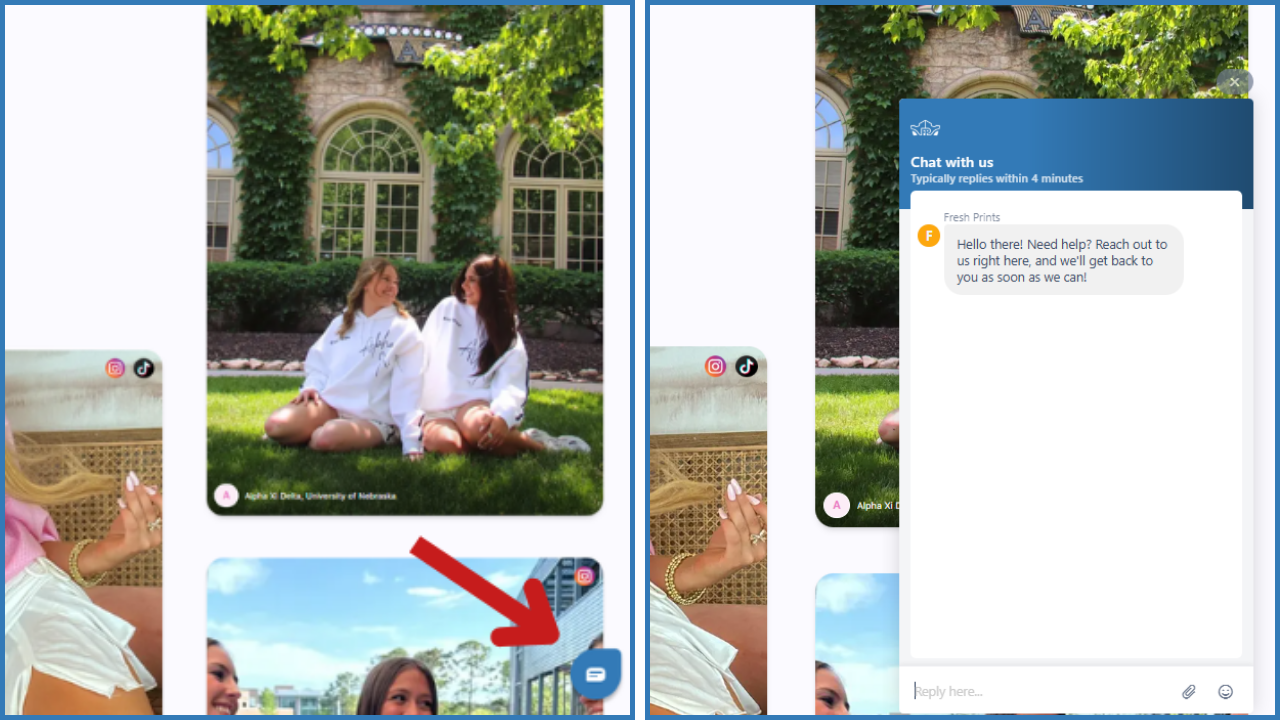
Task: Click the 'Chat with us' header title
Action: pos(952,162)
